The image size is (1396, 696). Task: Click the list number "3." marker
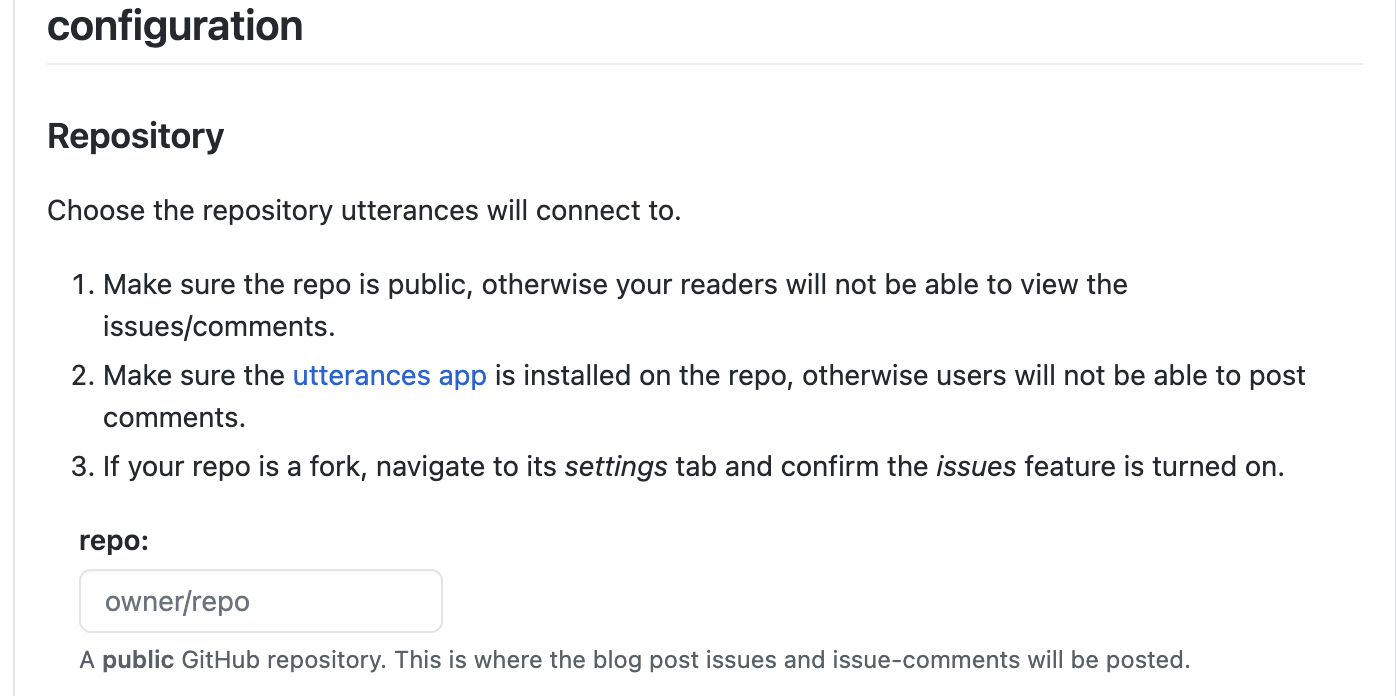[x=82, y=466]
